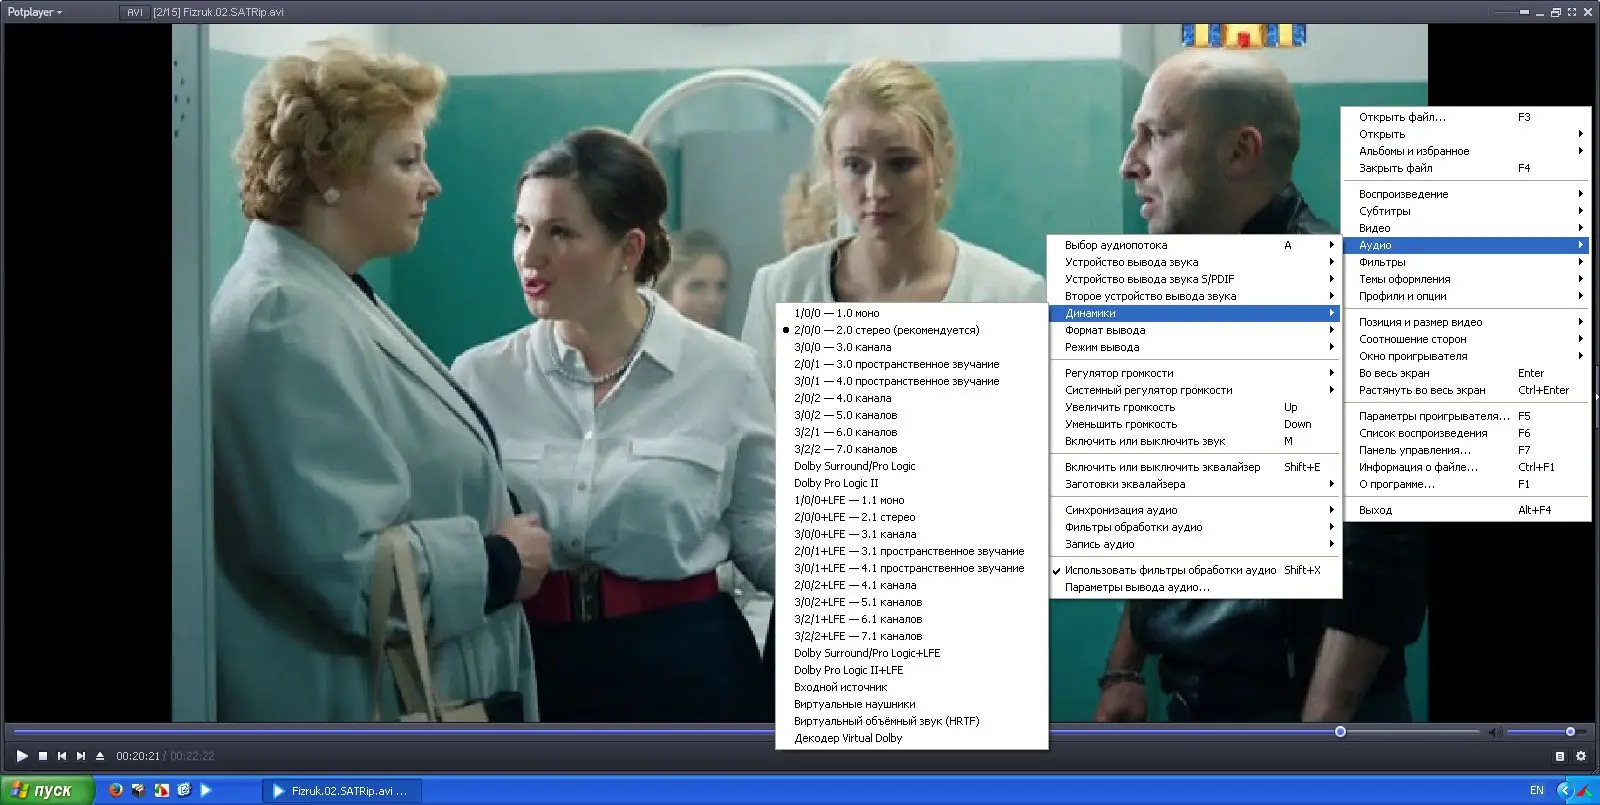Launch the box-shaped quick launch icon
The width and height of the screenshot is (1600, 805).
click(x=138, y=790)
